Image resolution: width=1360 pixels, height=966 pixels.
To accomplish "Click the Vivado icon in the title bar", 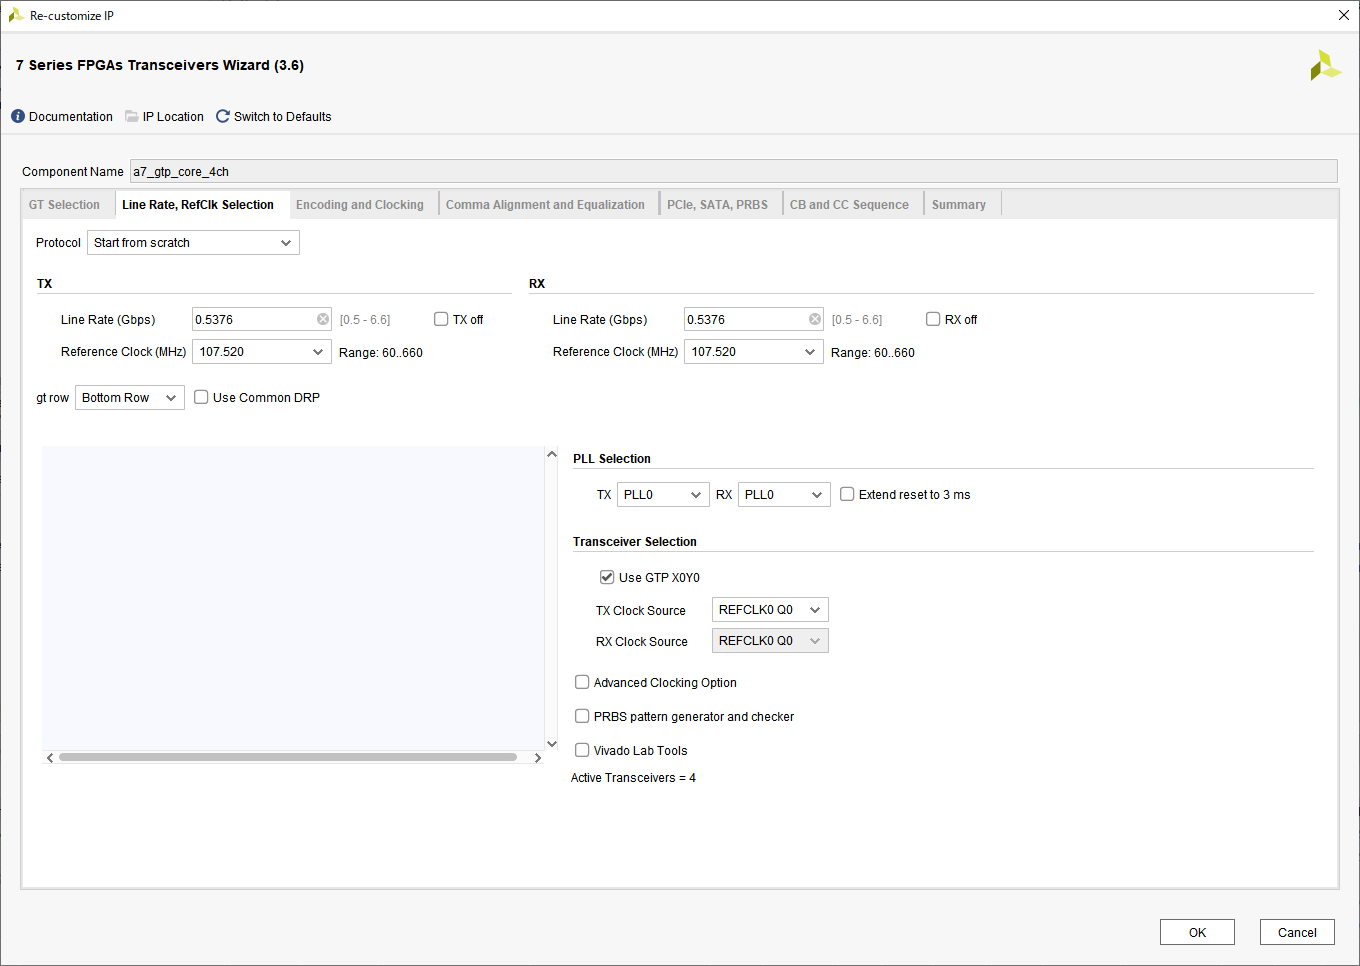I will click(x=16, y=15).
